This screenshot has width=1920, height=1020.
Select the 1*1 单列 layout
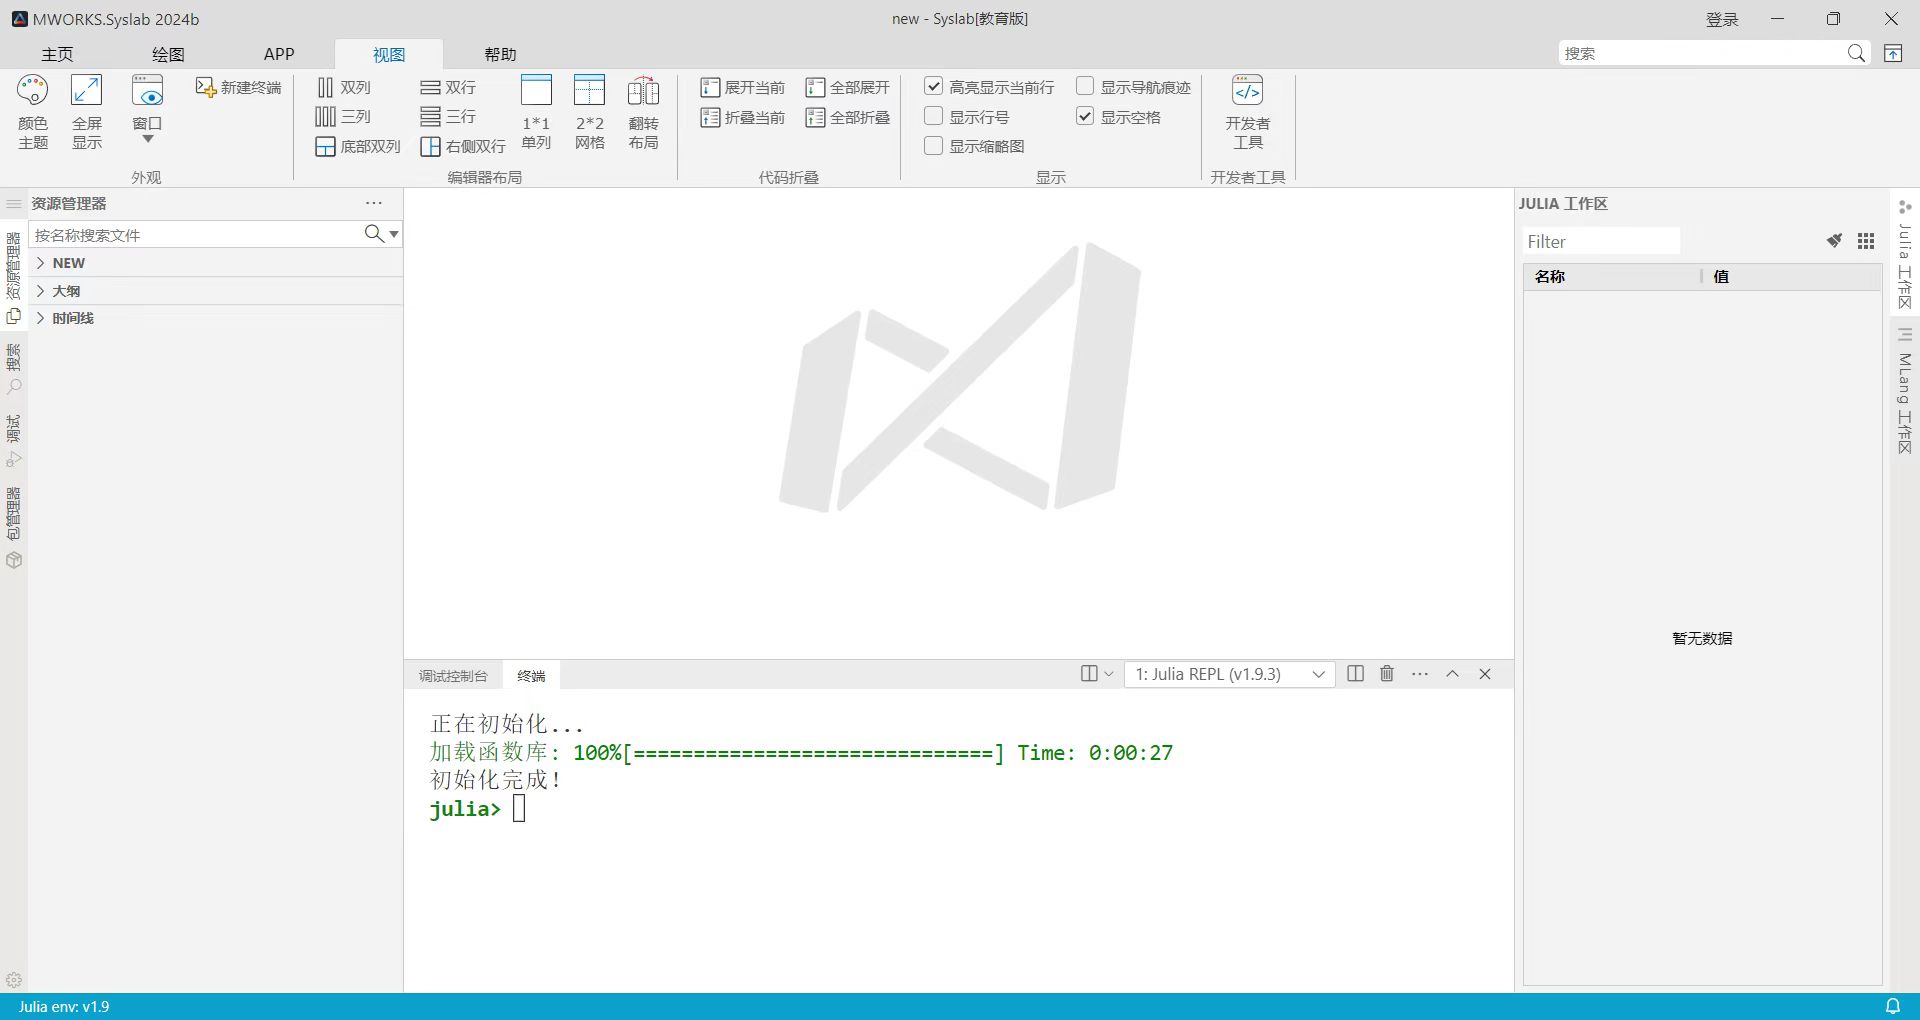click(536, 111)
